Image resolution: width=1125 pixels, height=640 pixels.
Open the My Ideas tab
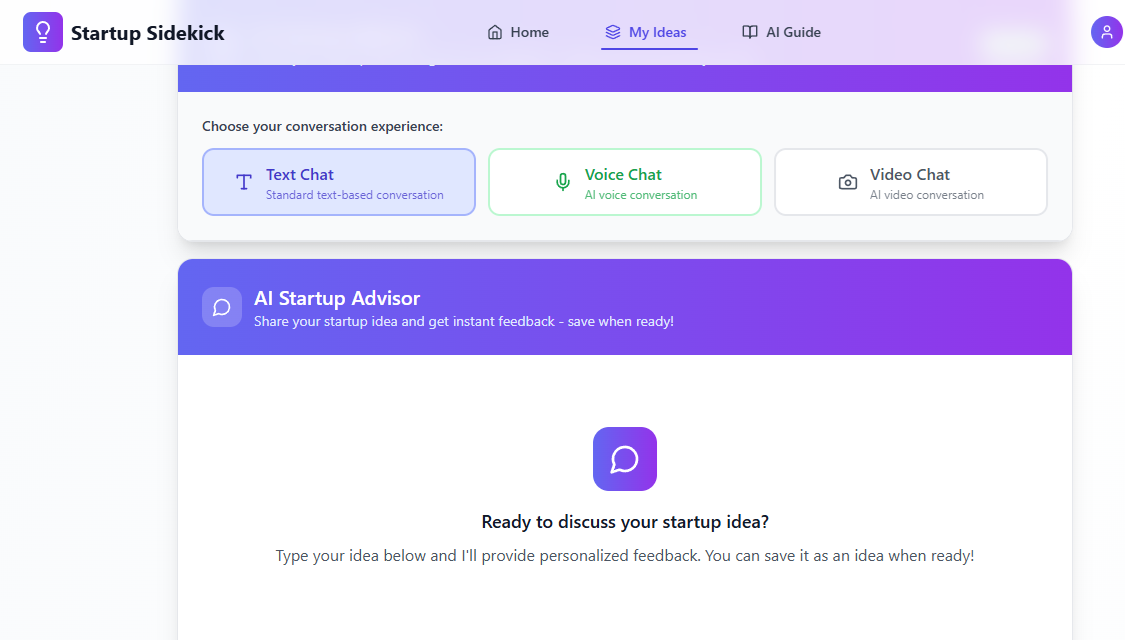coord(649,31)
